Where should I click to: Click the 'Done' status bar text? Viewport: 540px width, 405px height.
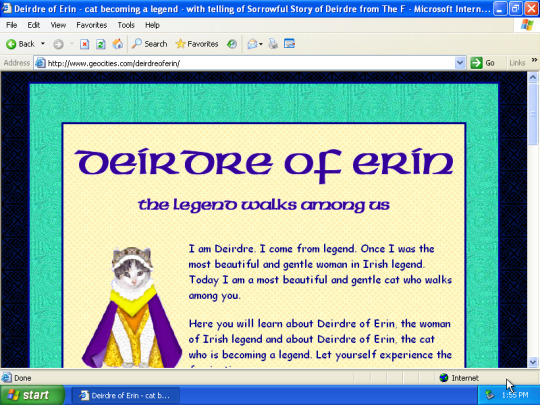tap(23, 378)
